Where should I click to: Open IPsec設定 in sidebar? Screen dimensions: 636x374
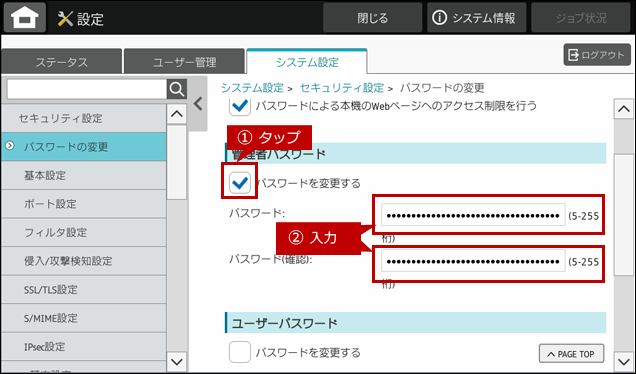coord(84,347)
